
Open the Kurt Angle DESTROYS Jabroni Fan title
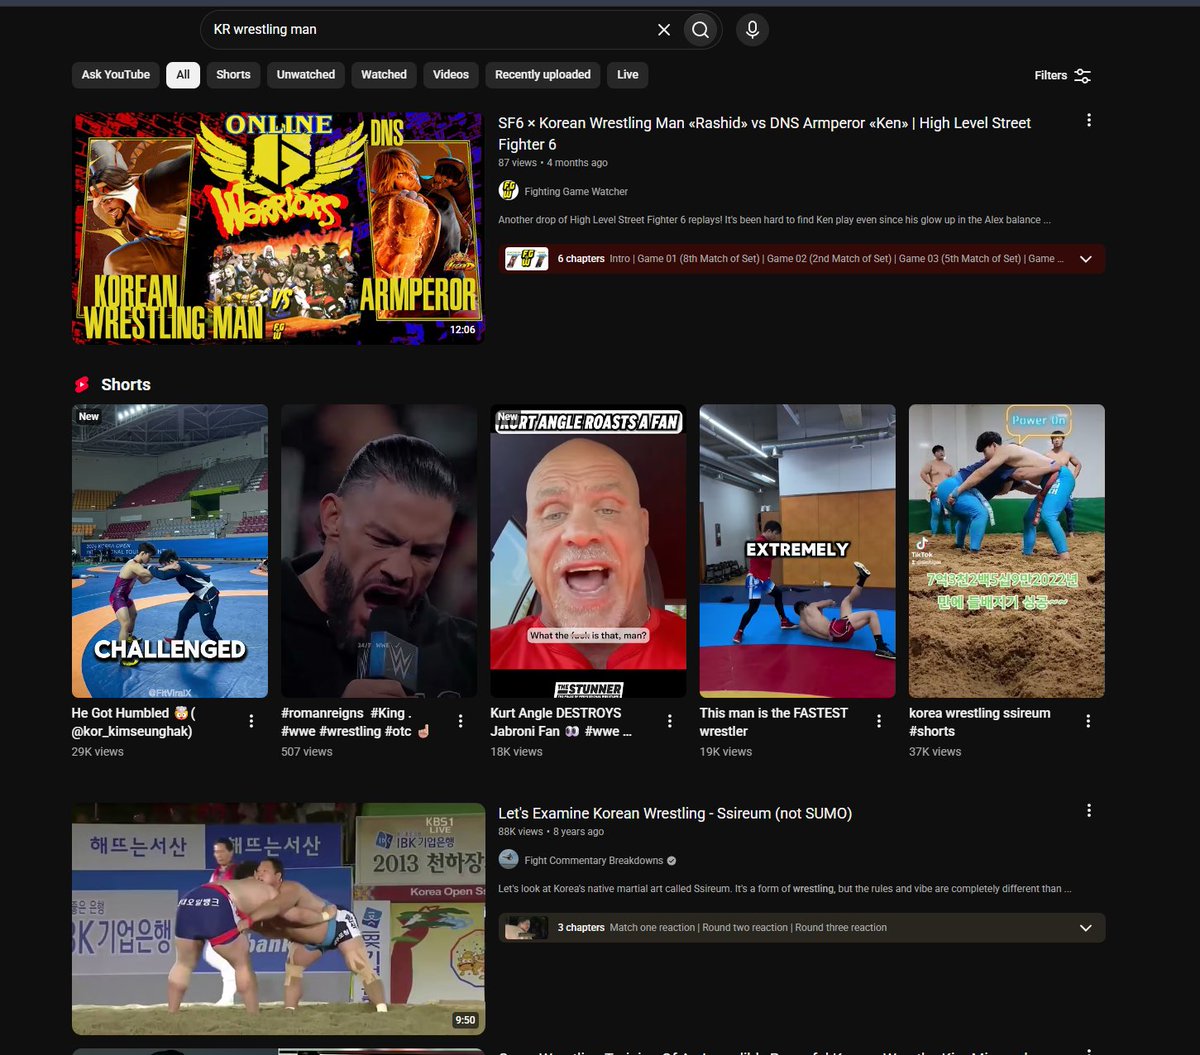coord(561,722)
